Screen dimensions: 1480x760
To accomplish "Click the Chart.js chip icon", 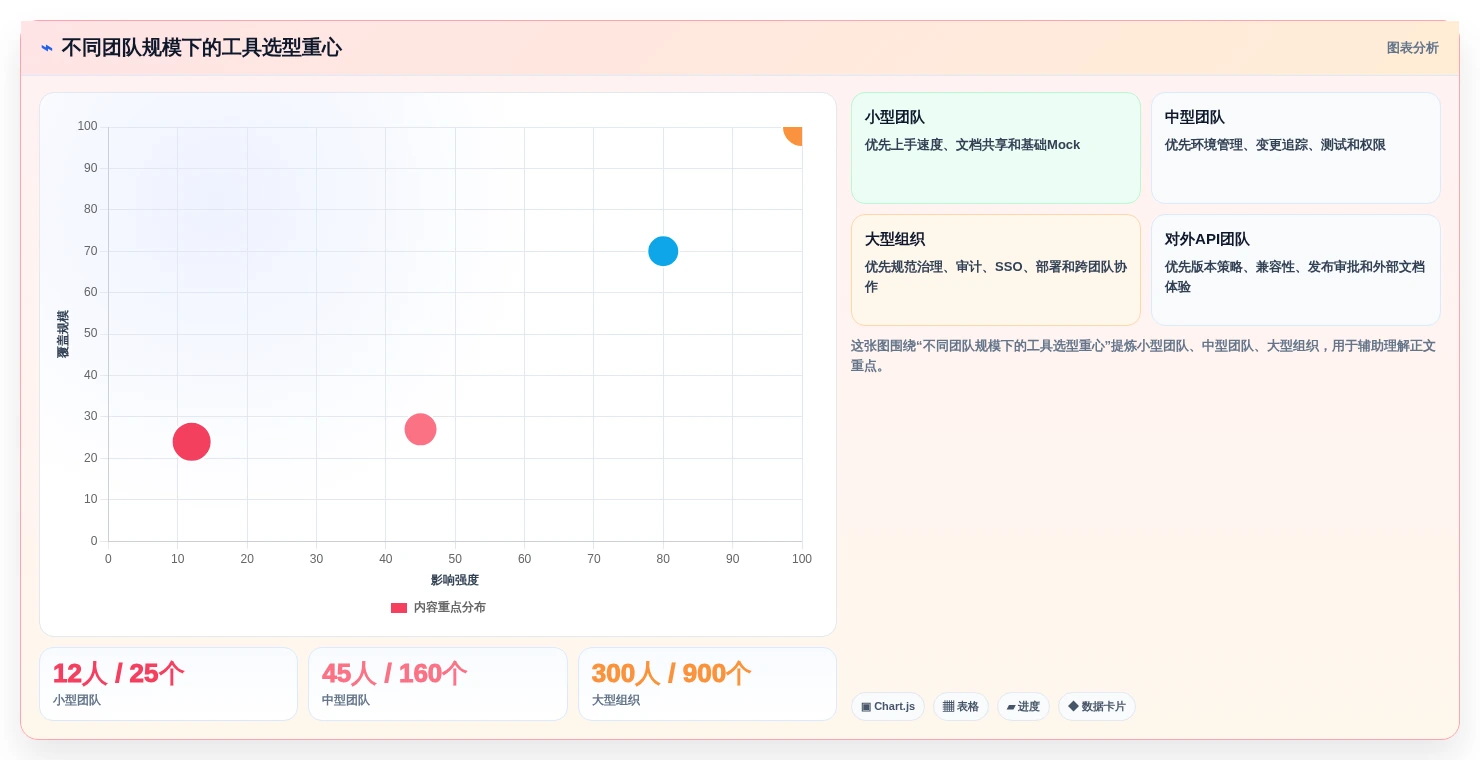I will [x=866, y=706].
